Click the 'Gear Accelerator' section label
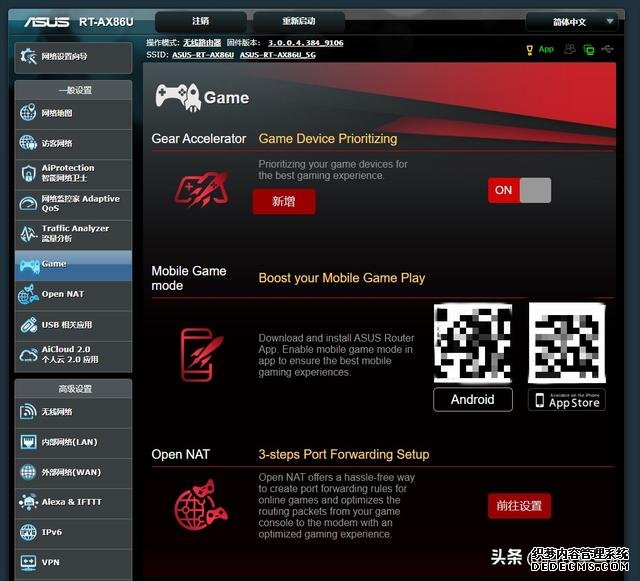This screenshot has width=640, height=581. pyautogui.click(x=199, y=139)
